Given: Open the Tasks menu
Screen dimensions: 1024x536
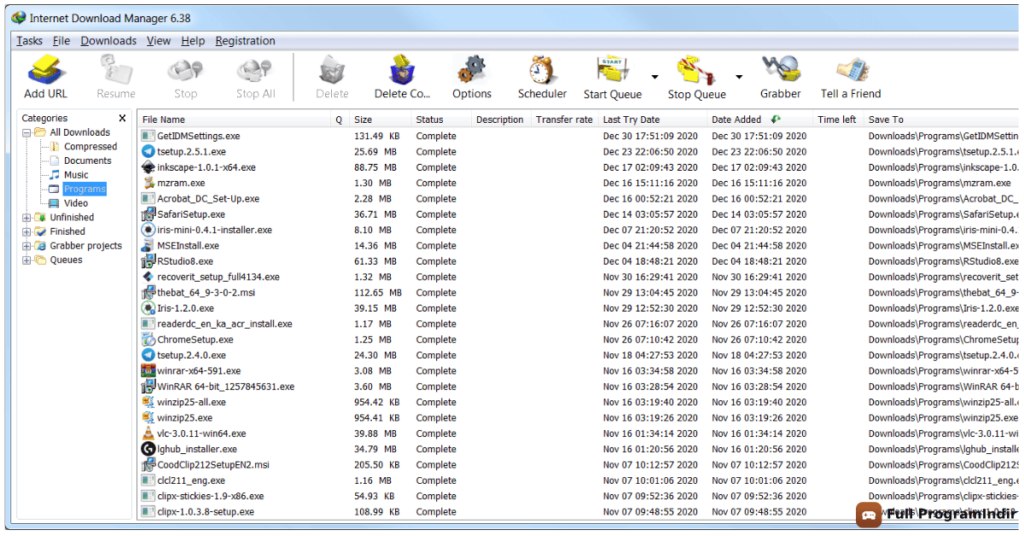Looking at the screenshot, I should 29,40.
